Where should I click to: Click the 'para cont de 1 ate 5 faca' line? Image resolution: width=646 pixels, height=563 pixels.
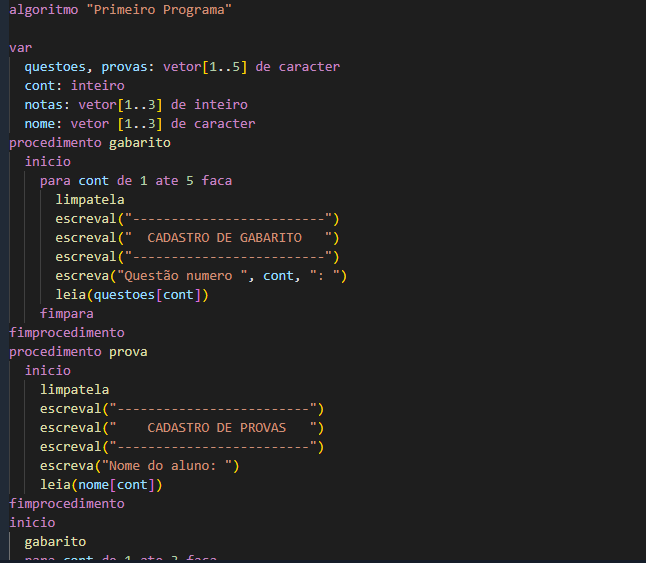click(x=136, y=181)
